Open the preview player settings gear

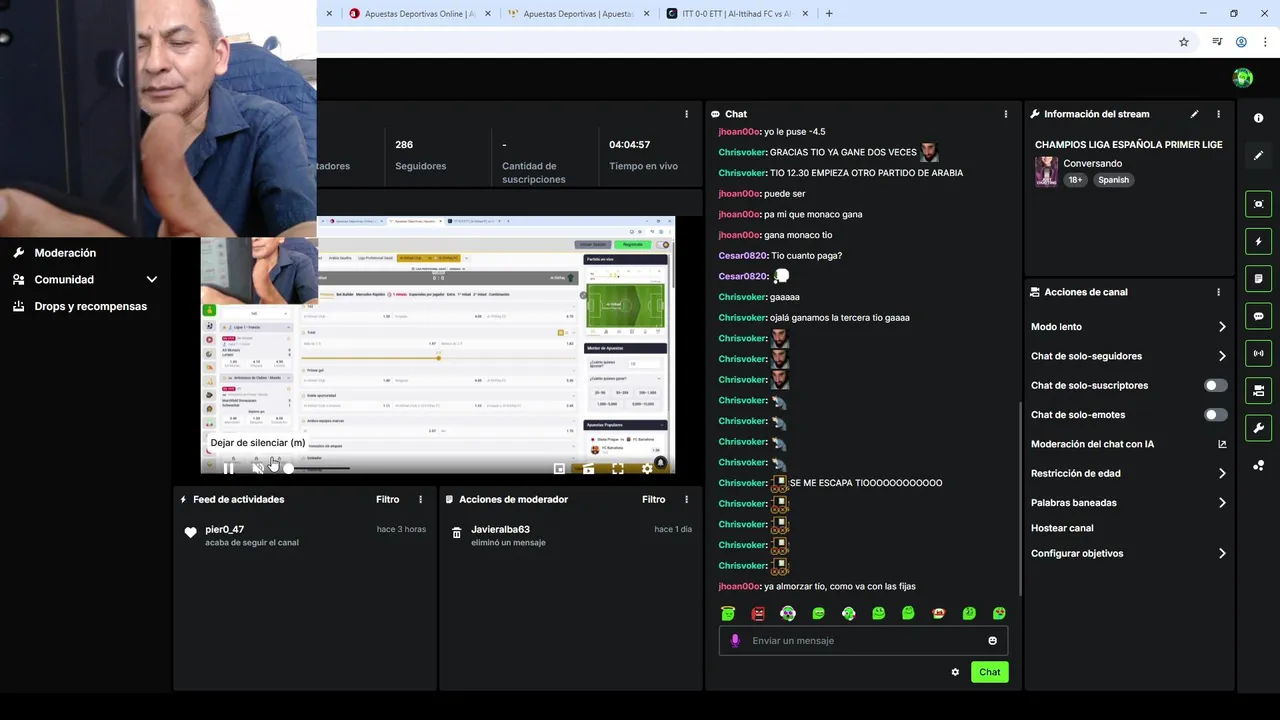click(647, 468)
